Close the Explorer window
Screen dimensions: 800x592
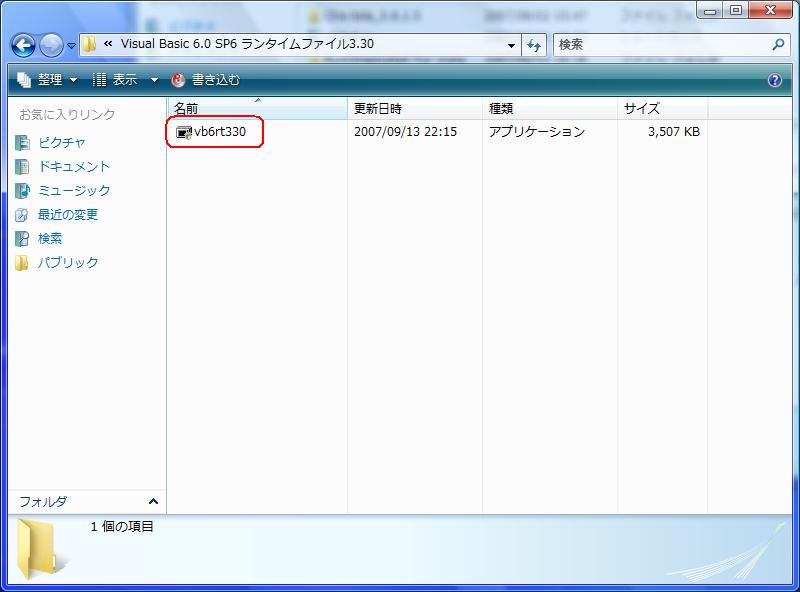(x=770, y=10)
